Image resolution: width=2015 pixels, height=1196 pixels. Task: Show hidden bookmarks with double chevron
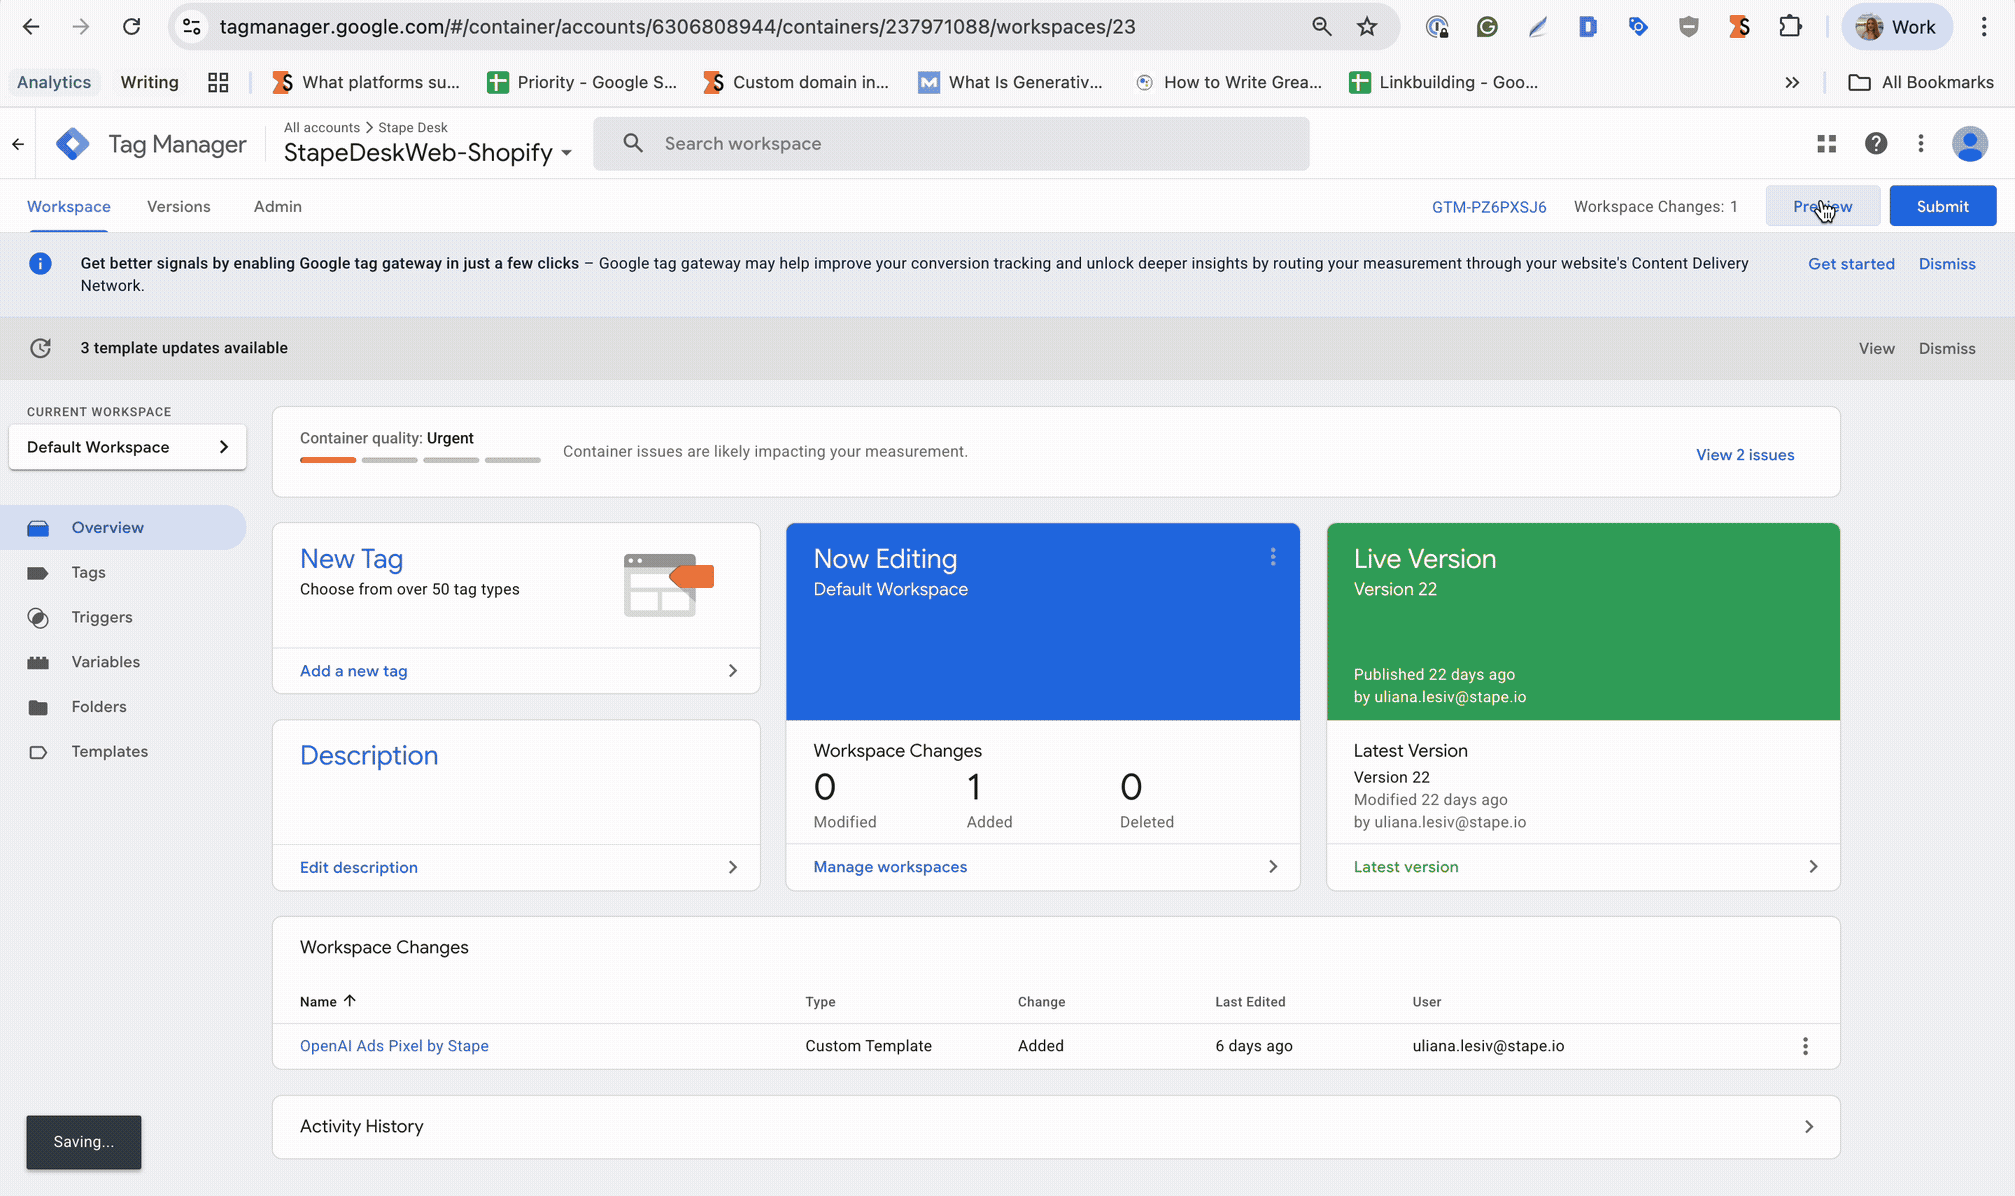(x=1792, y=82)
